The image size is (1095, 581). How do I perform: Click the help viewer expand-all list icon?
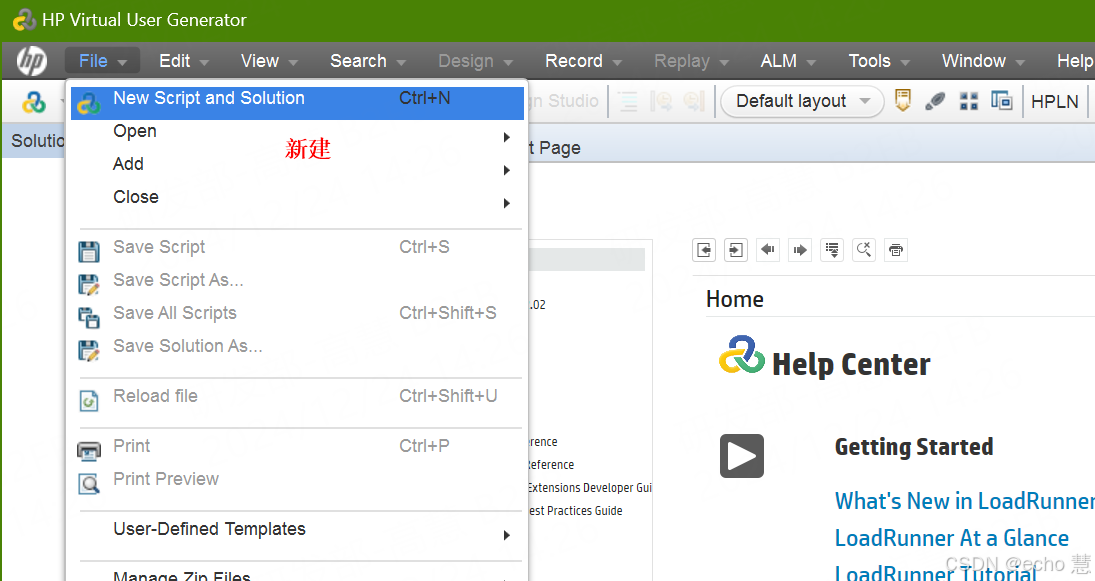[x=832, y=249]
